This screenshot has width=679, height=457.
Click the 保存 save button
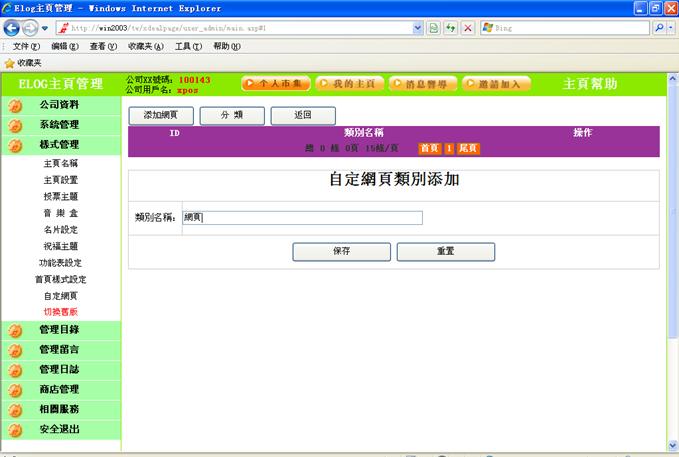pos(341,252)
